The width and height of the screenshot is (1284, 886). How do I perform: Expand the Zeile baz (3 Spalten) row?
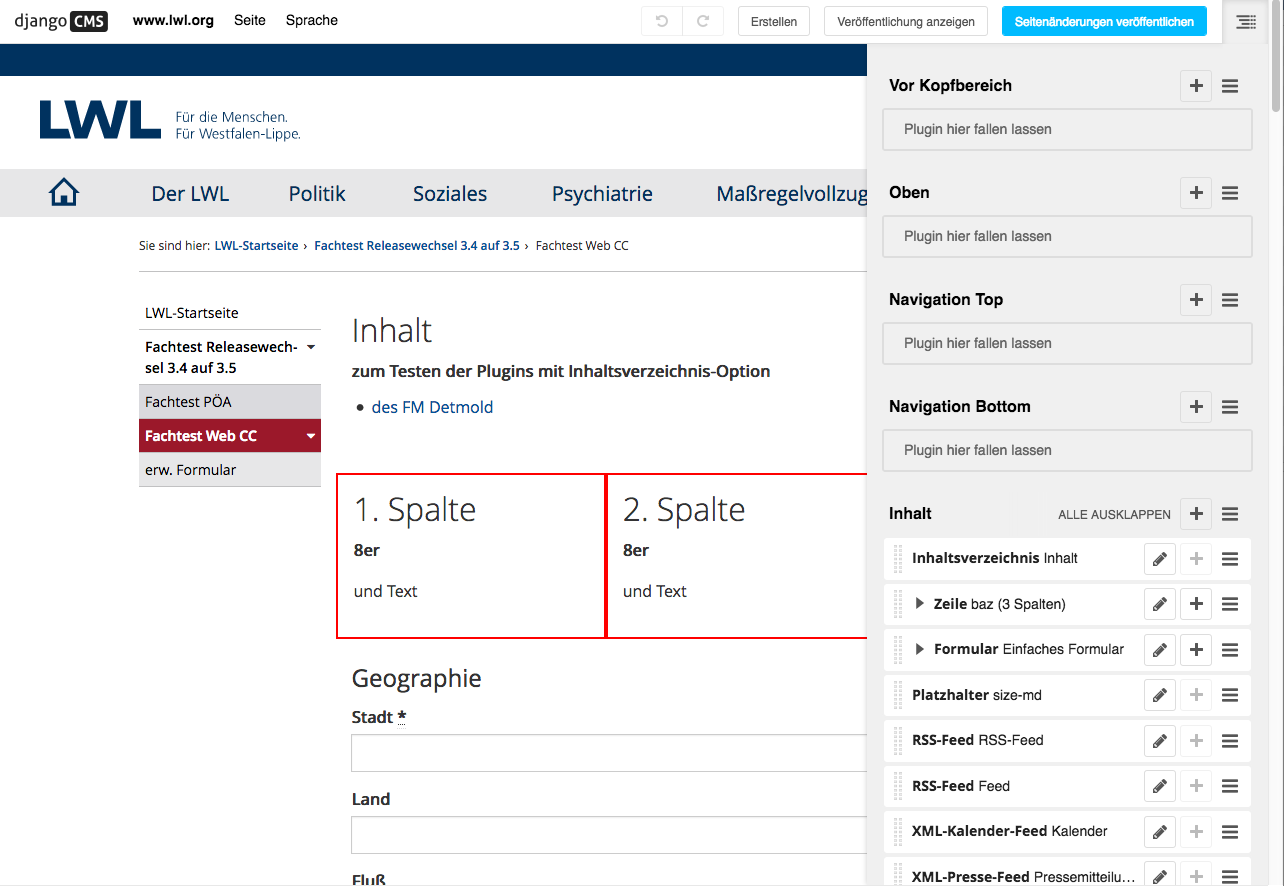coord(921,604)
